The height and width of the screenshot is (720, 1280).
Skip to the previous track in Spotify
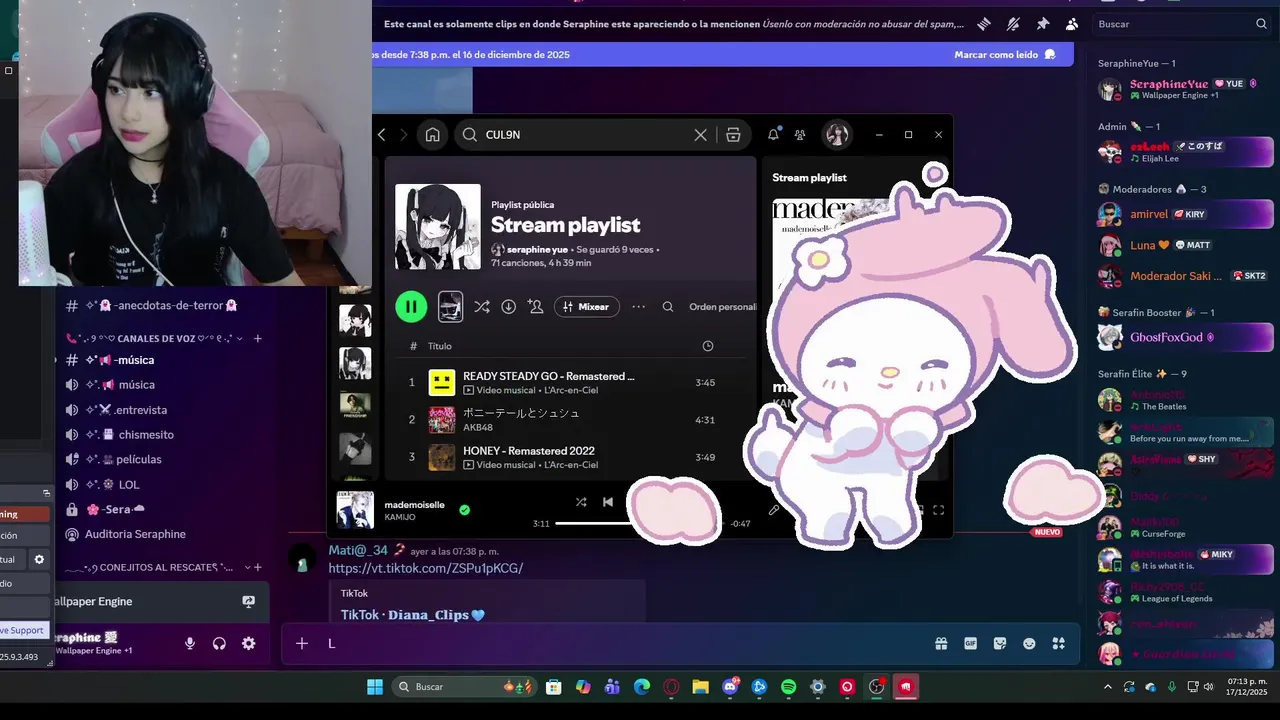point(608,502)
